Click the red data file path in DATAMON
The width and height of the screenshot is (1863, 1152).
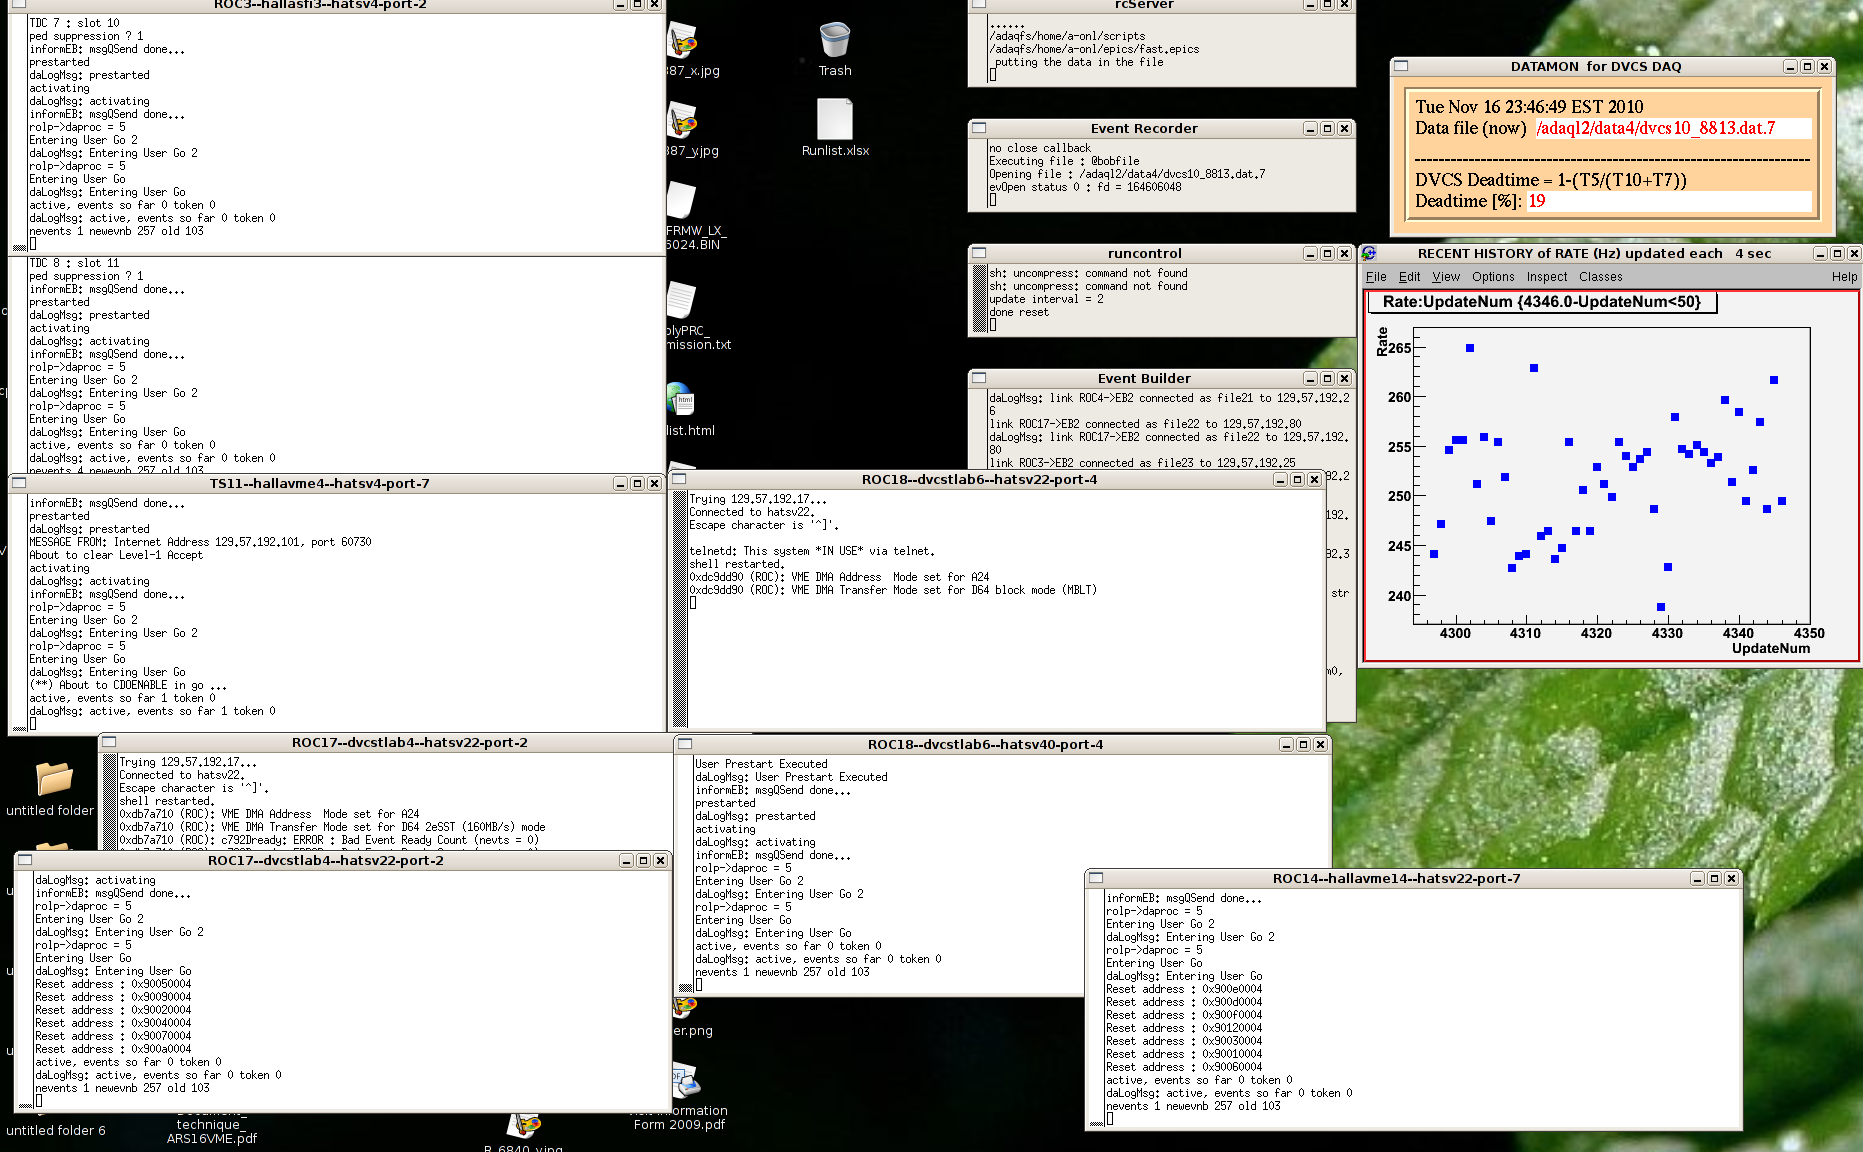coord(1655,128)
